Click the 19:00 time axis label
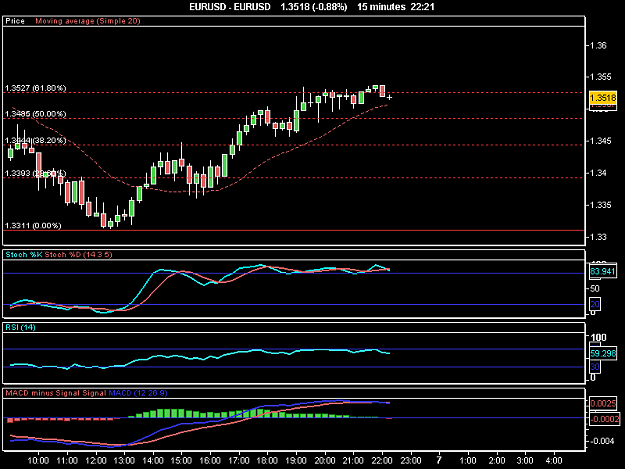625x469 pixels. tap(296, 461)
